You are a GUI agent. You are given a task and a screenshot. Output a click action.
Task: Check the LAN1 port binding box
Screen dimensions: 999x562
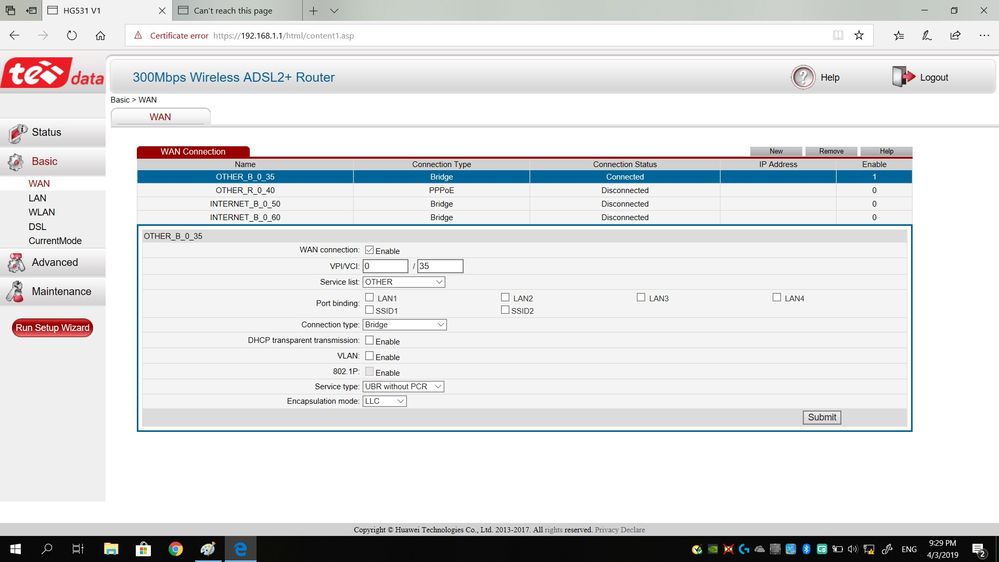(x=370, y=298)
